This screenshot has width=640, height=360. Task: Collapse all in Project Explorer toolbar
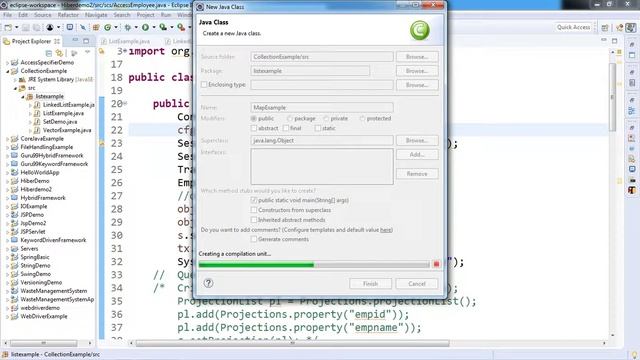pos(49,53)
